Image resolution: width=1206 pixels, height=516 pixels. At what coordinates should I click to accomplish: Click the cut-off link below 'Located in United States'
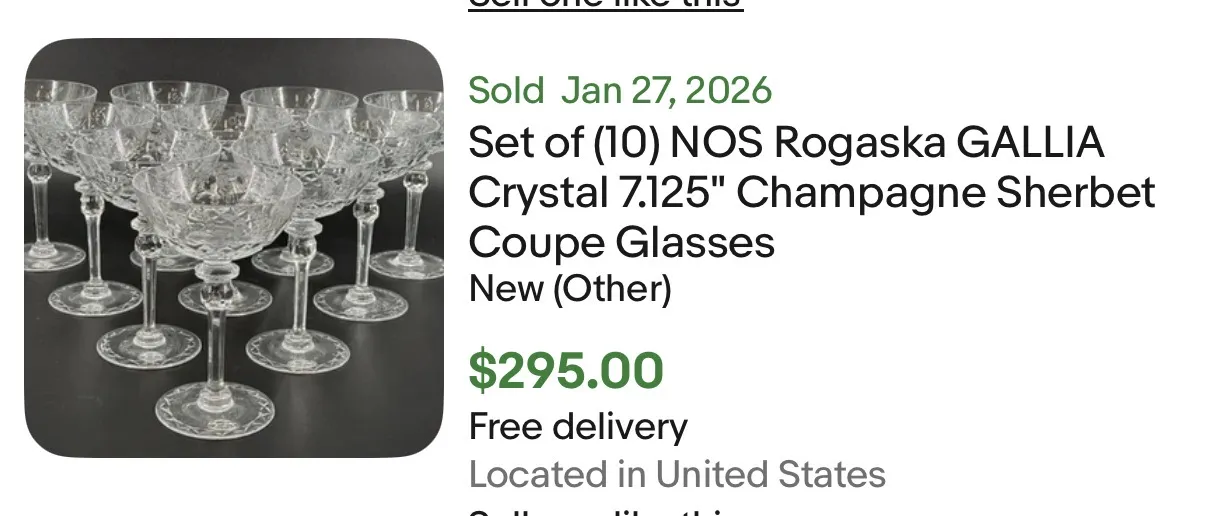coord(605,511)
